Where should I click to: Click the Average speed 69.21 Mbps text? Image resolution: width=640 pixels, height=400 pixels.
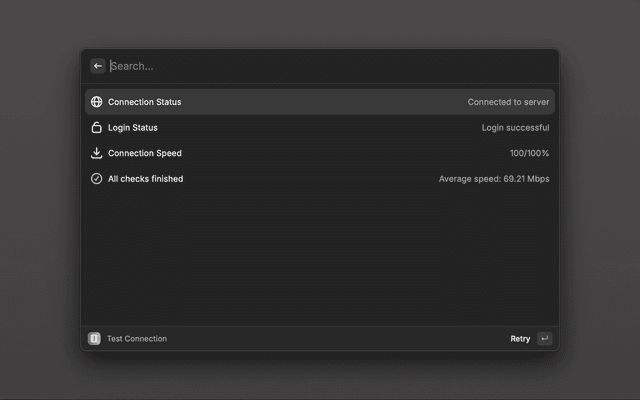click(x=494, y=179)
